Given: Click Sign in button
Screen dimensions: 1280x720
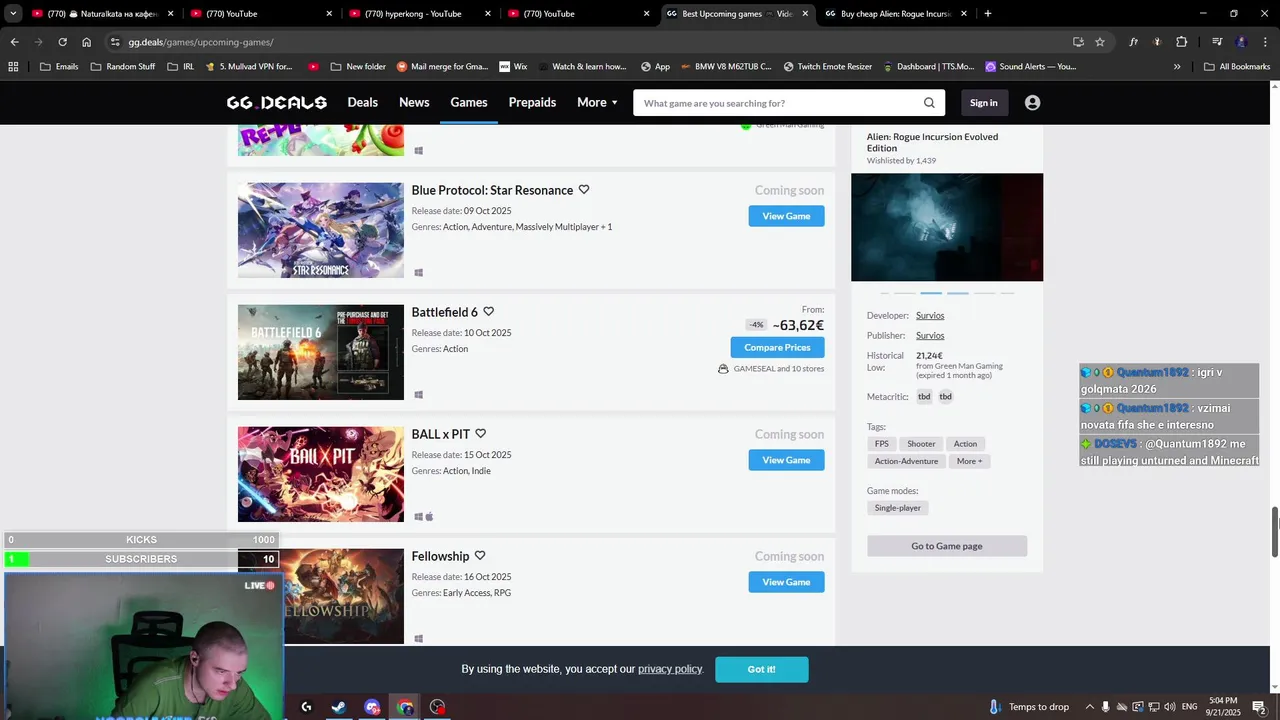Looking at the screenshot, I should point(983,103).
